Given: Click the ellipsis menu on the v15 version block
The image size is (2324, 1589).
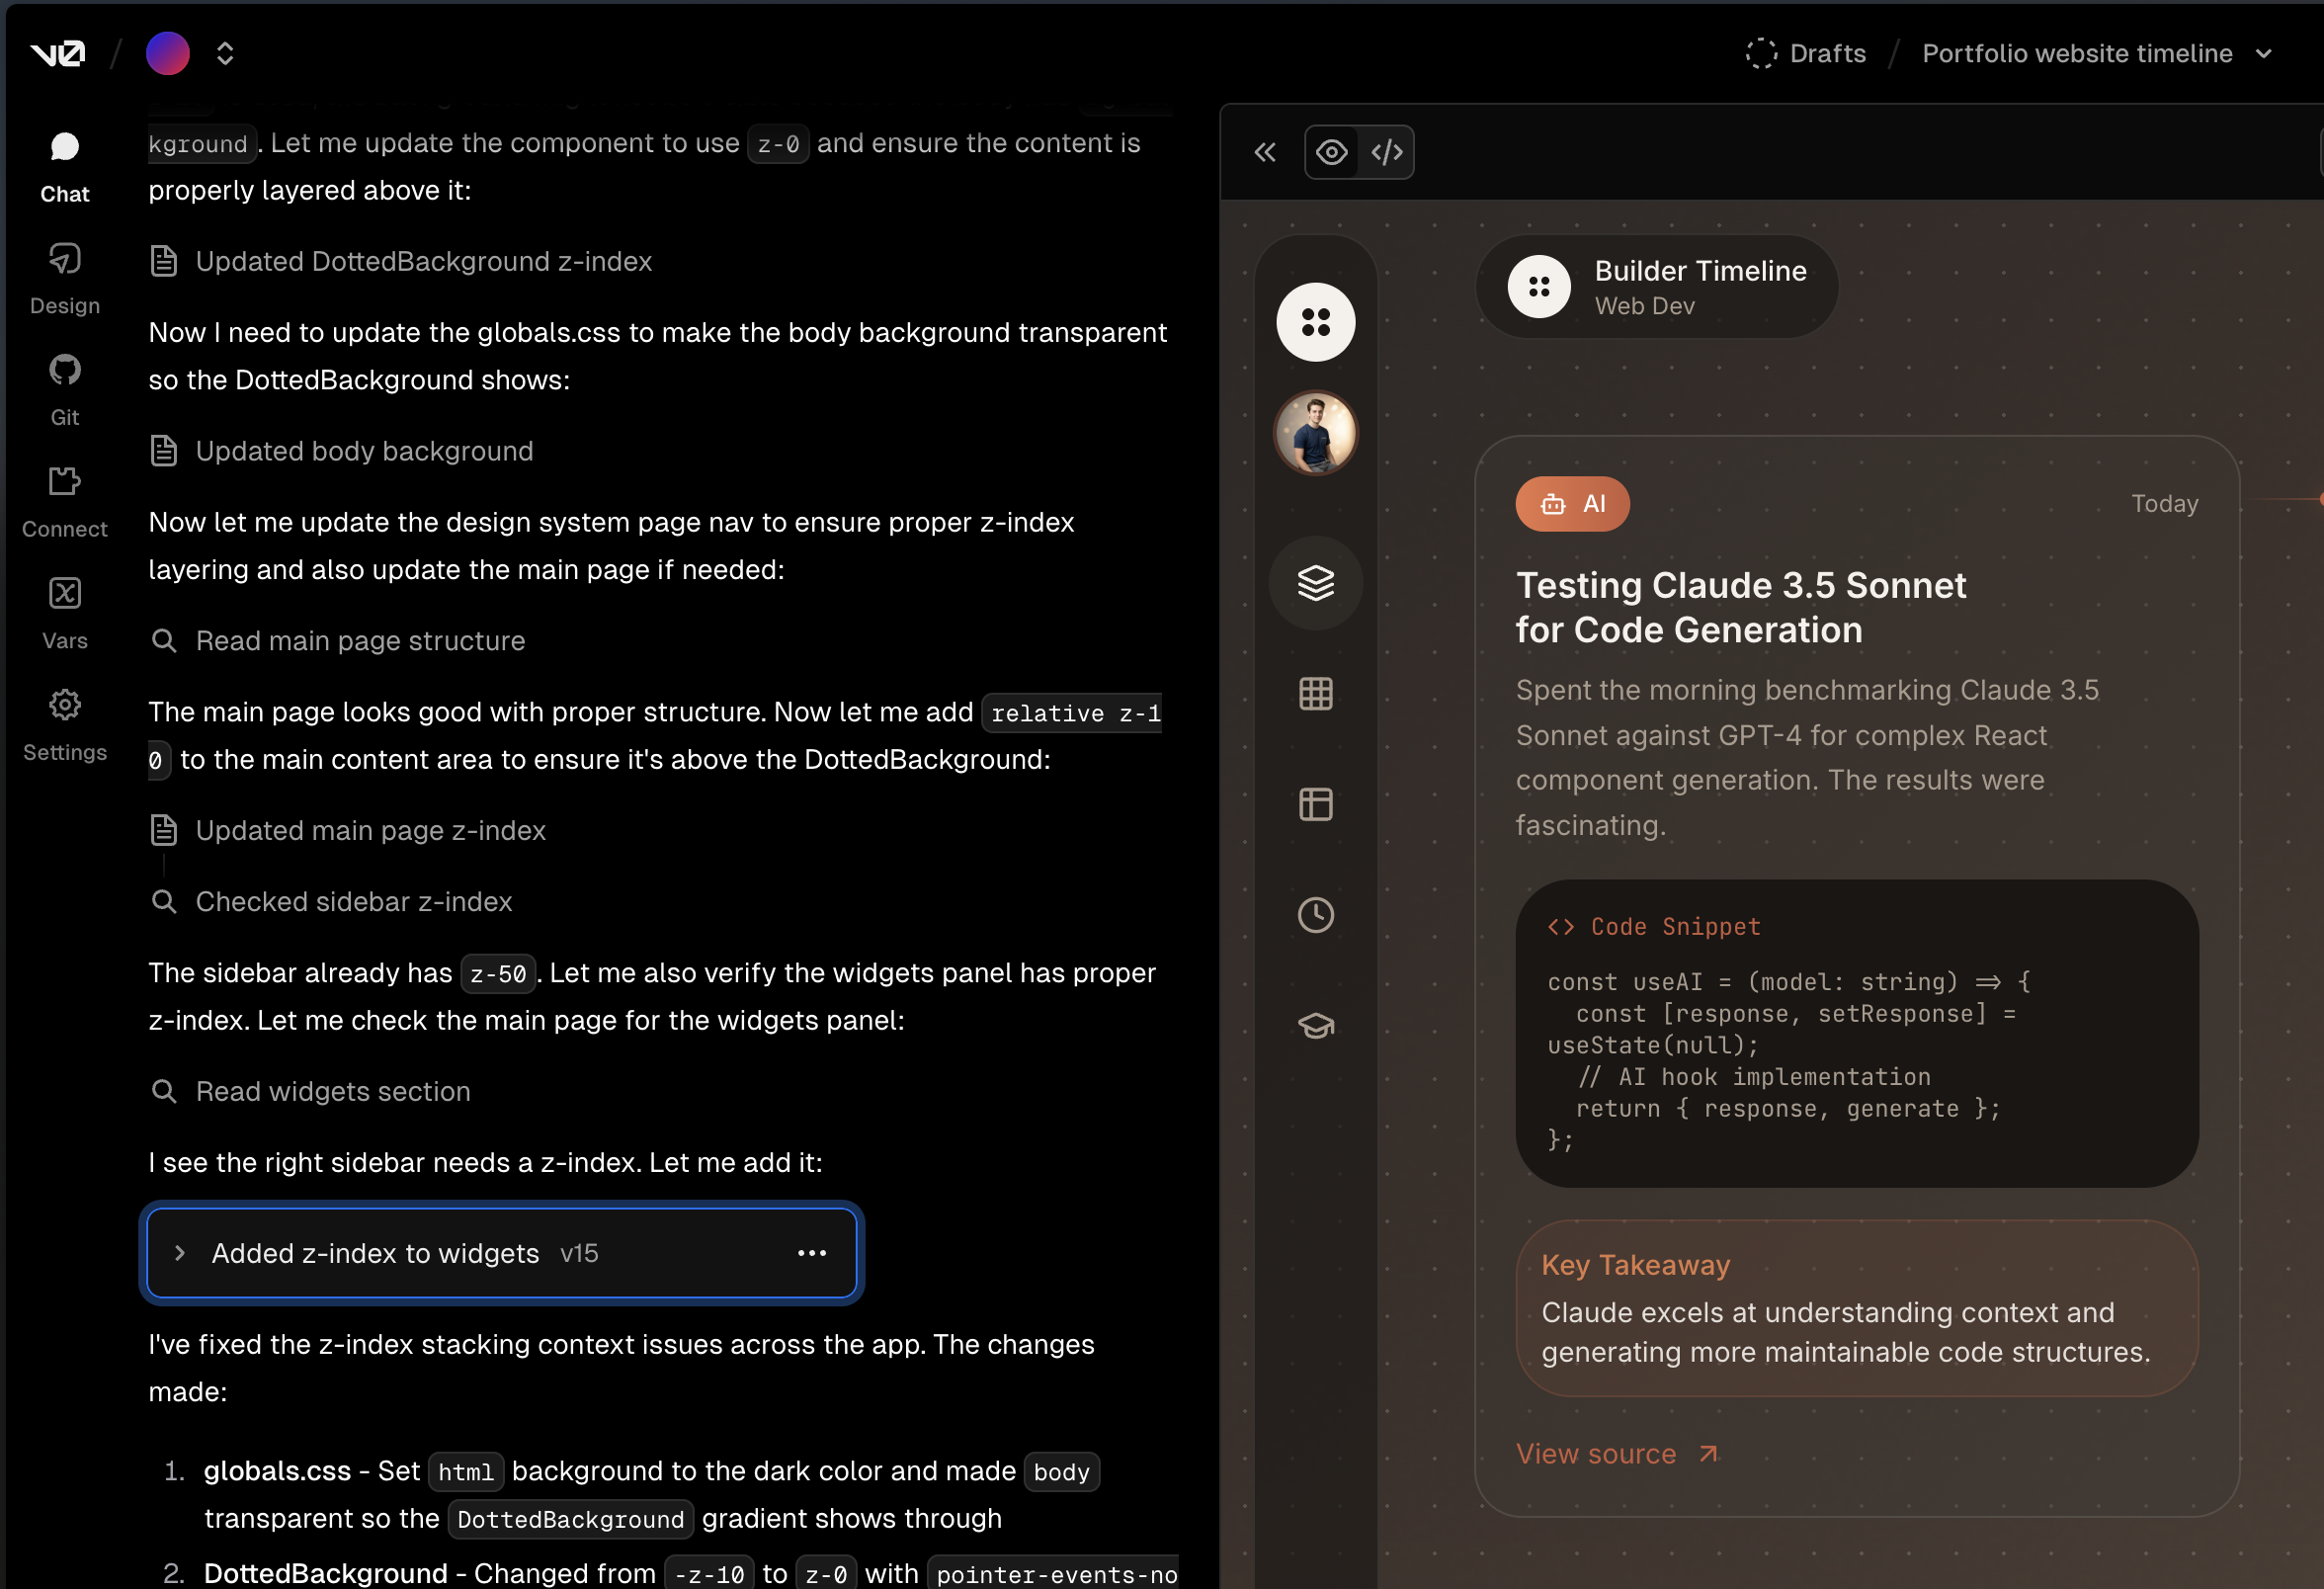Looking at the screenshot, I should [812, 1253].
